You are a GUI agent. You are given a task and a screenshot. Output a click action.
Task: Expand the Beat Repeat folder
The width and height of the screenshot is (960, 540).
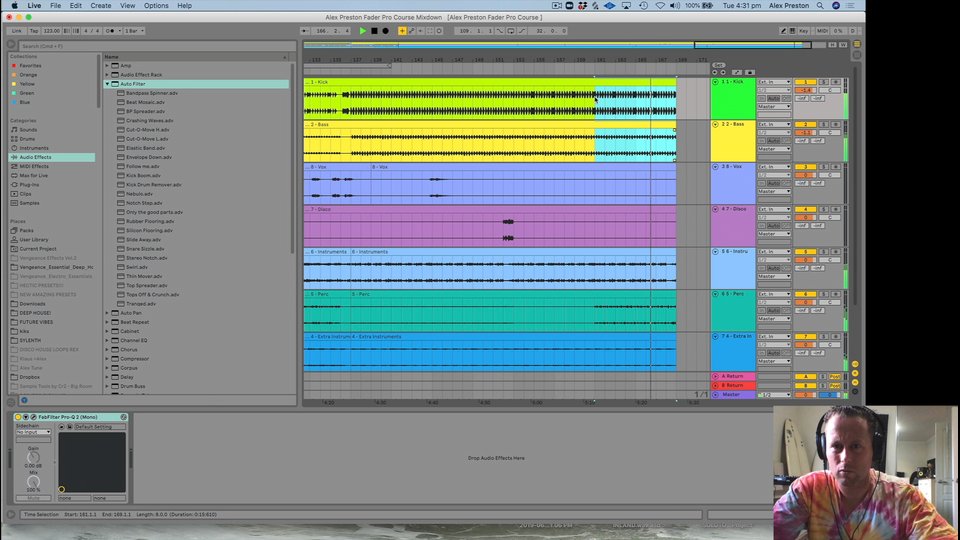coord(107,322)
